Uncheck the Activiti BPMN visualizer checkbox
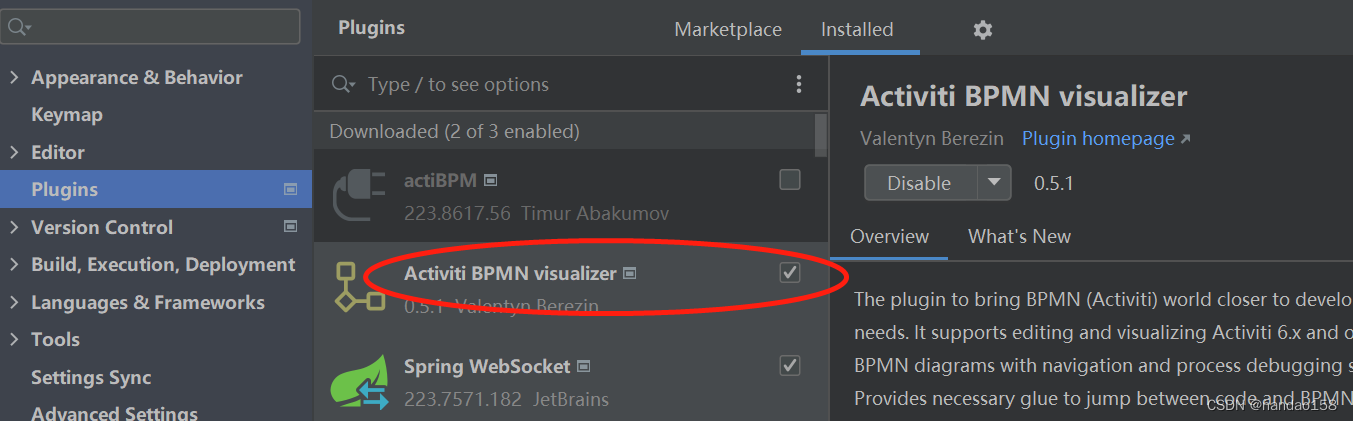This screenshot has height=421, width=1353. pos(790,272)
